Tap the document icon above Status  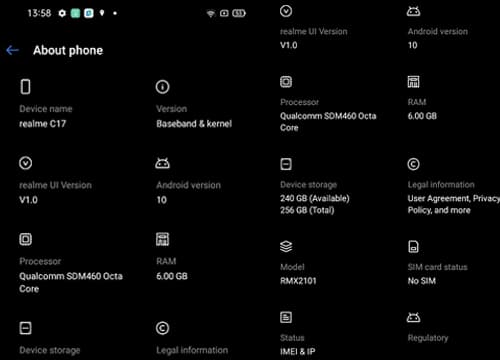click(x=286, y=317)
